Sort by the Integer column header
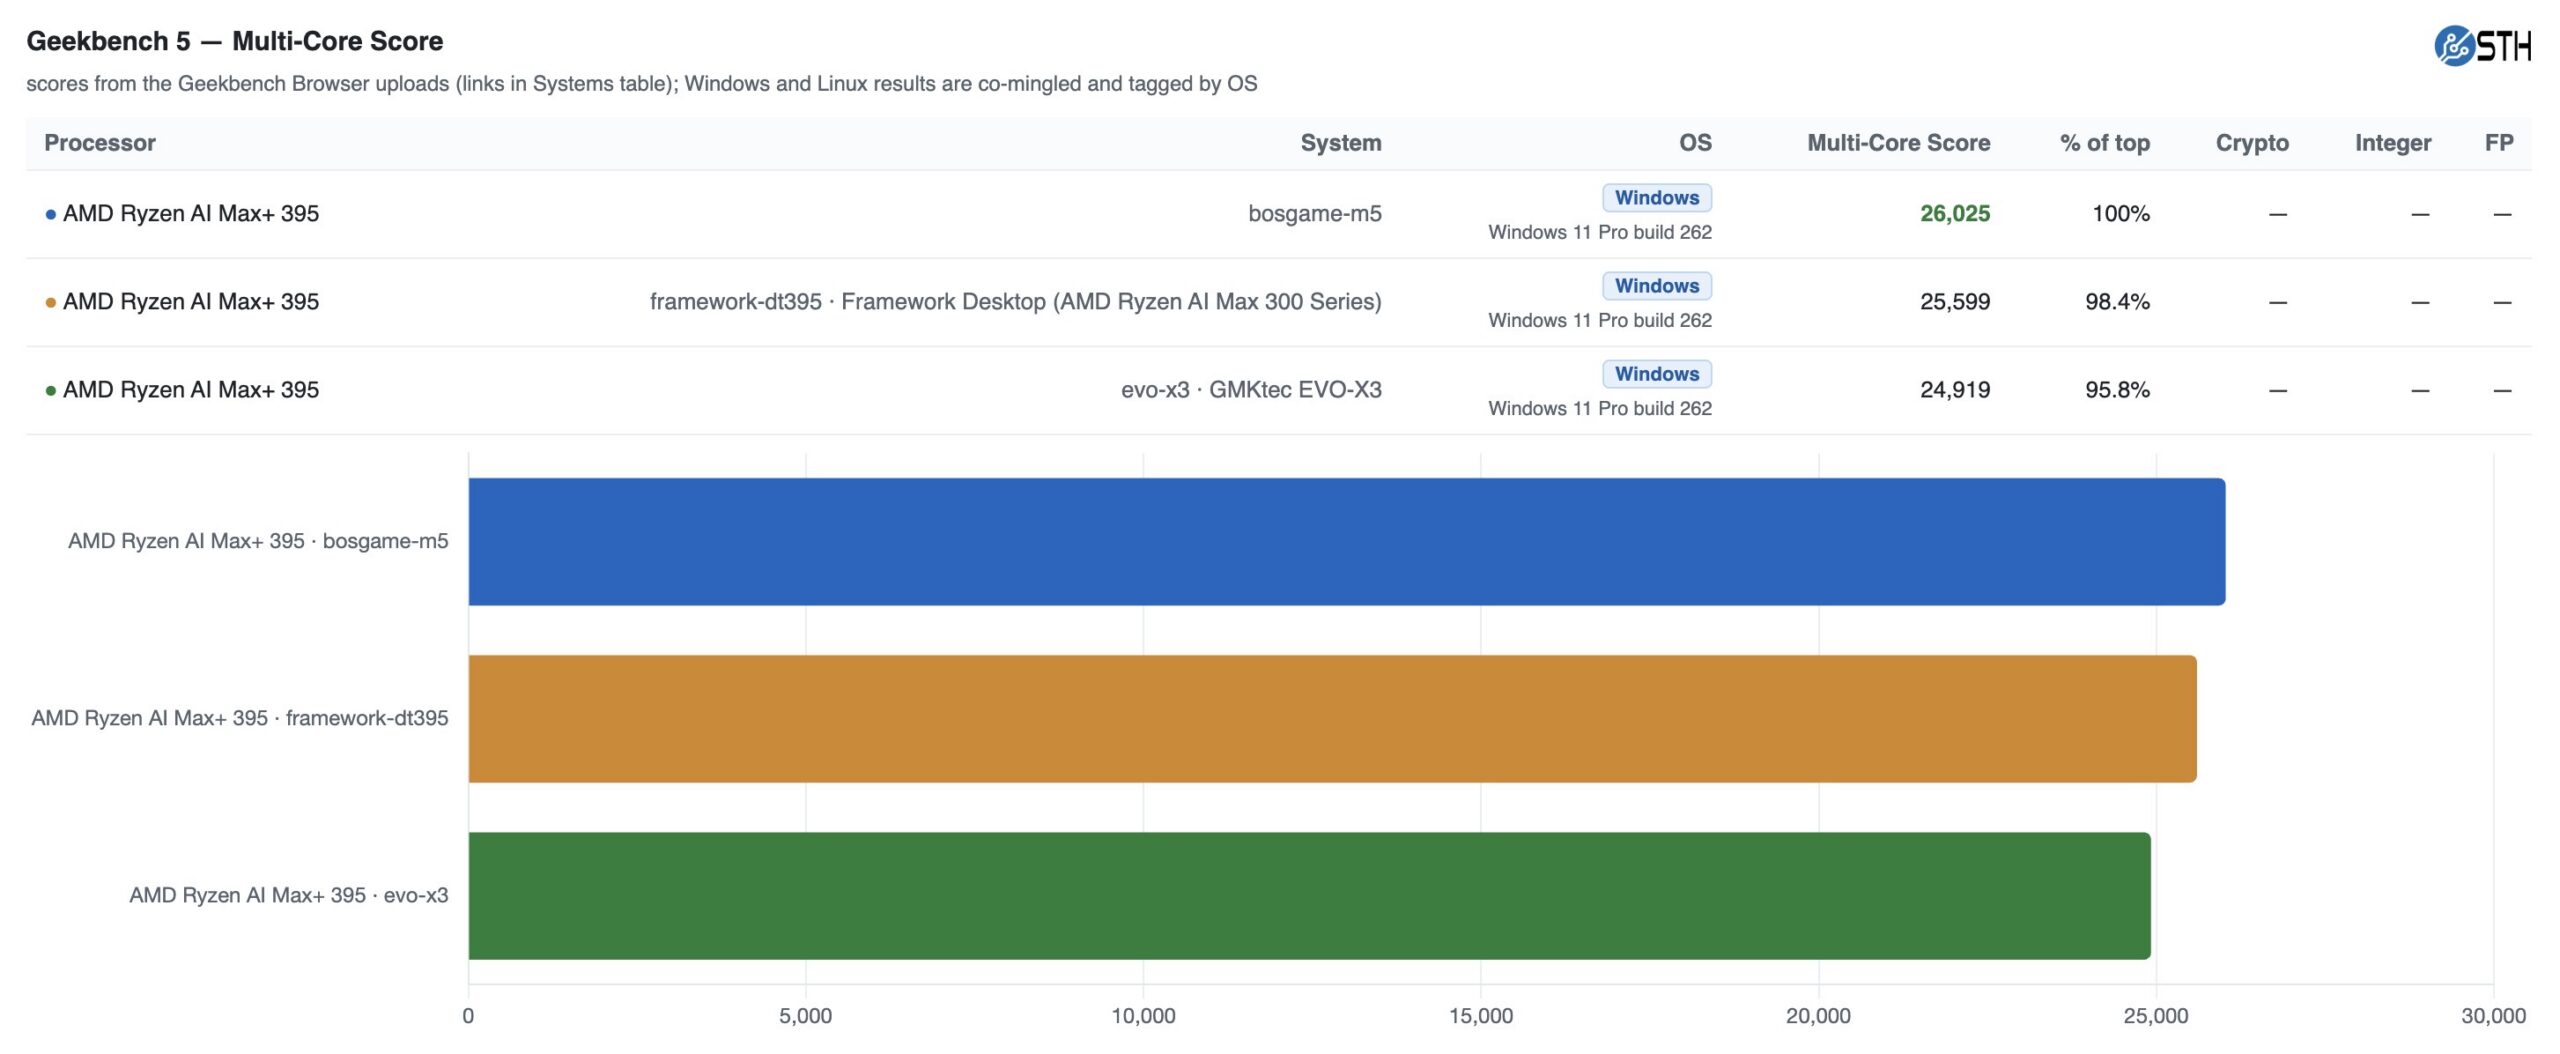Viewport: 2560px width, 1054px height. (2392, 143)
